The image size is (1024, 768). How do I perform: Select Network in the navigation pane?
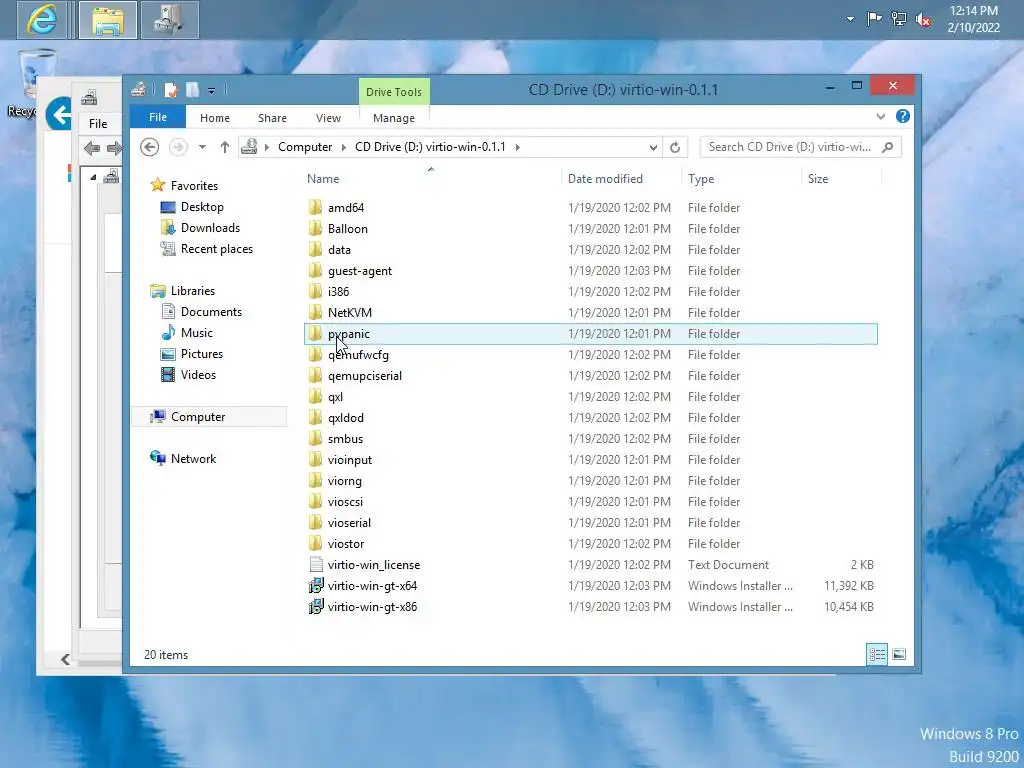(x=193, y=458)
